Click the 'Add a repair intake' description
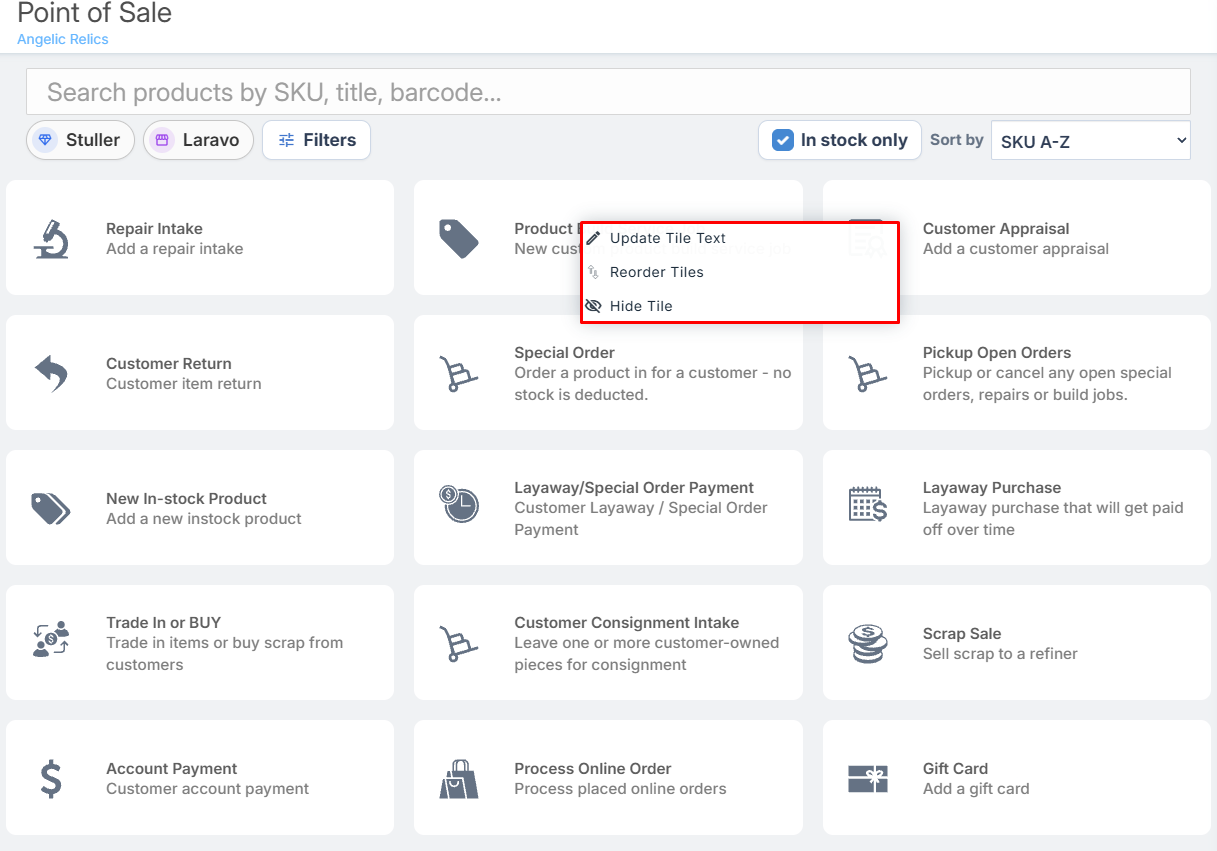The width and height of the screenshot is (1217, 851). (x=175, y=249)
